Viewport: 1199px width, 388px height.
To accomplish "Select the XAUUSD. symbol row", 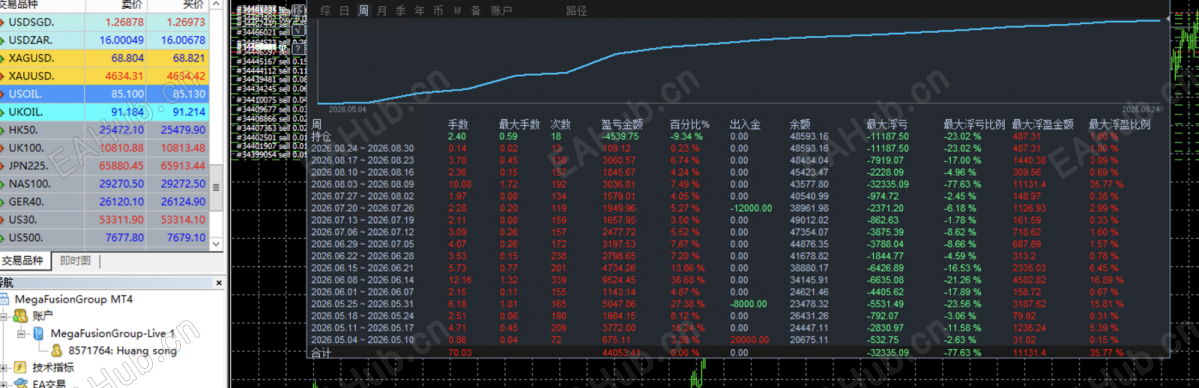I will [105, 76].
